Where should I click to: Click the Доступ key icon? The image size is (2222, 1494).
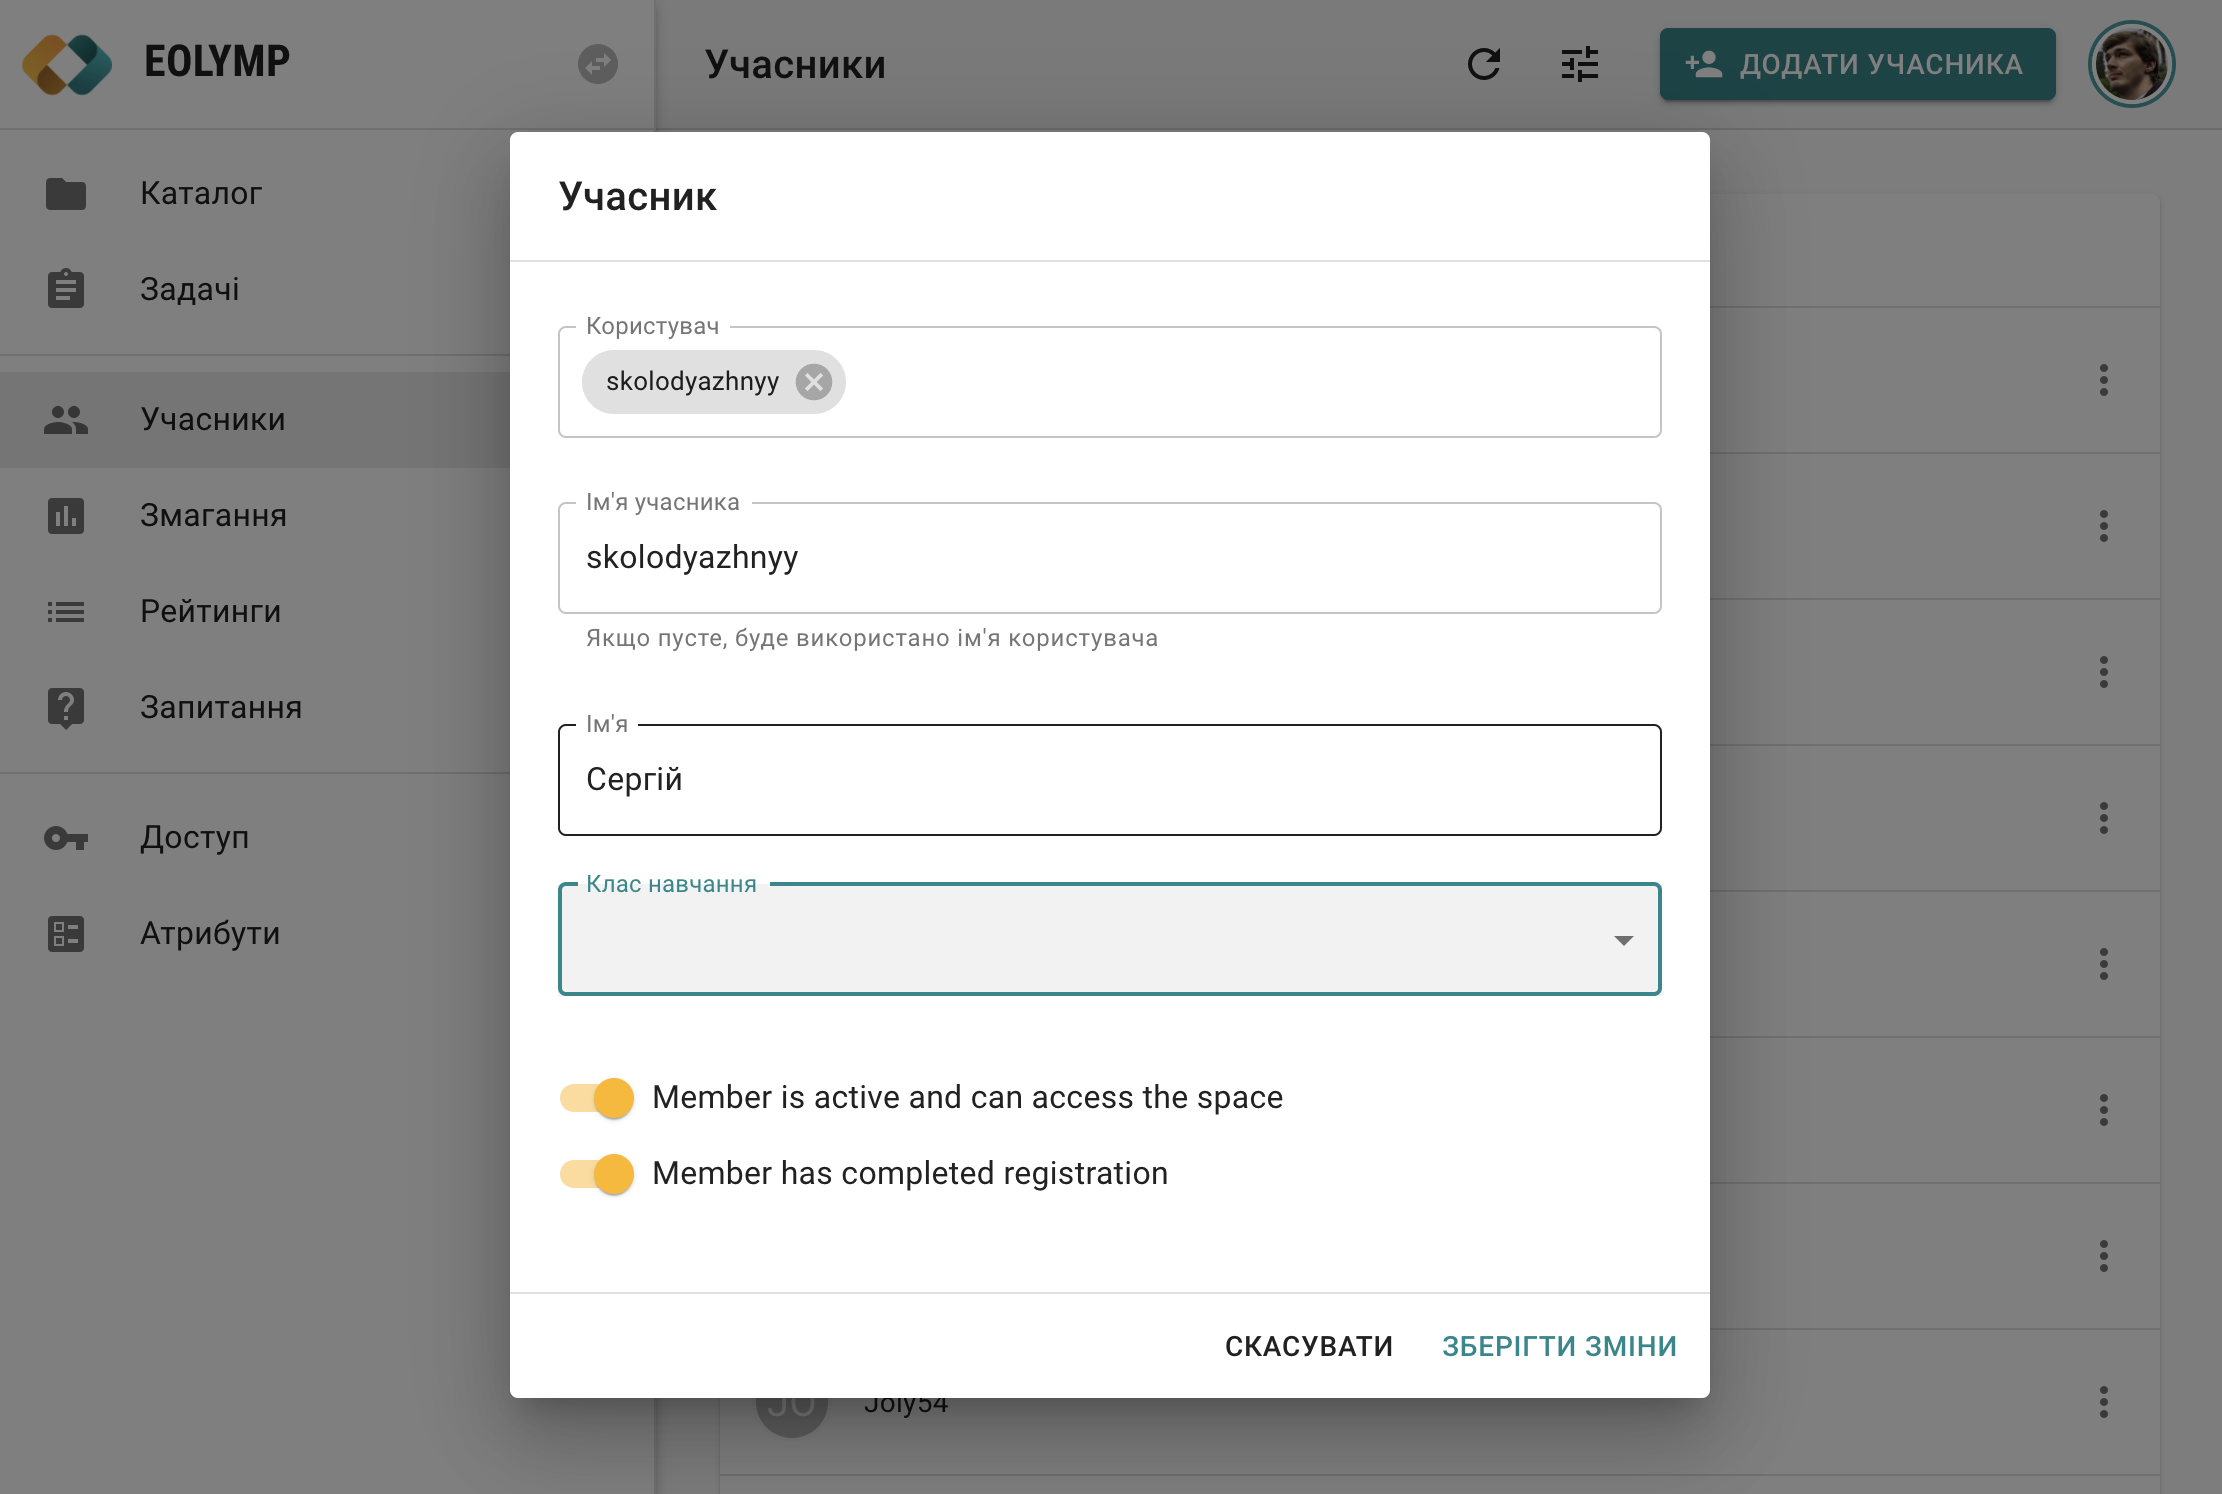[66, 838]
